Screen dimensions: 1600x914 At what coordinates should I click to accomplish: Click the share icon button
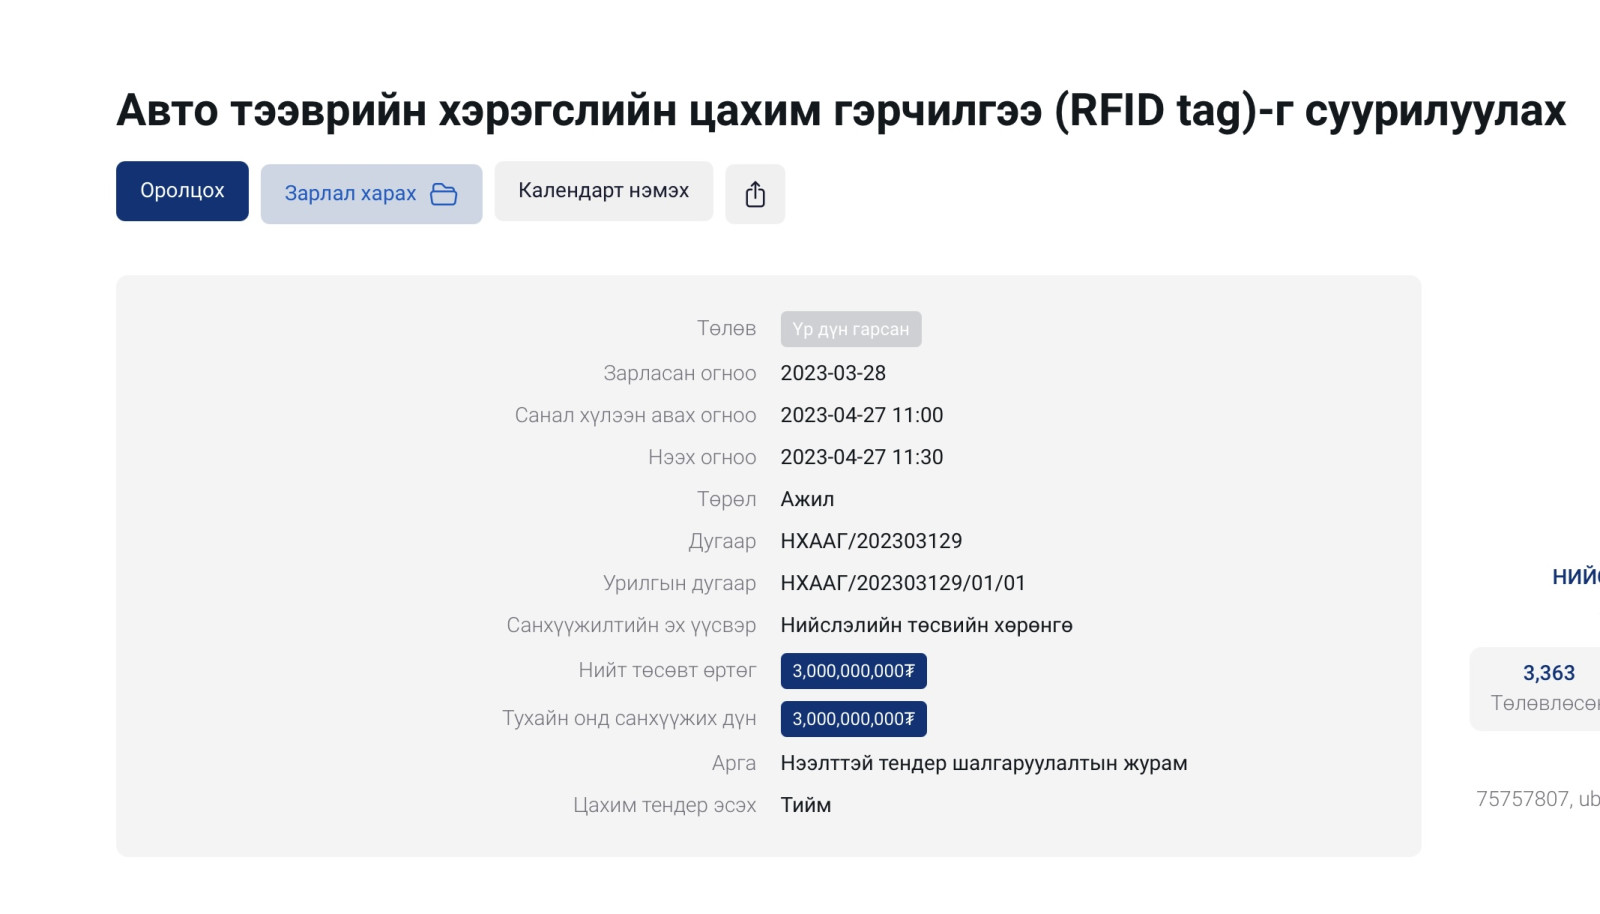click(x=755, y=194)
